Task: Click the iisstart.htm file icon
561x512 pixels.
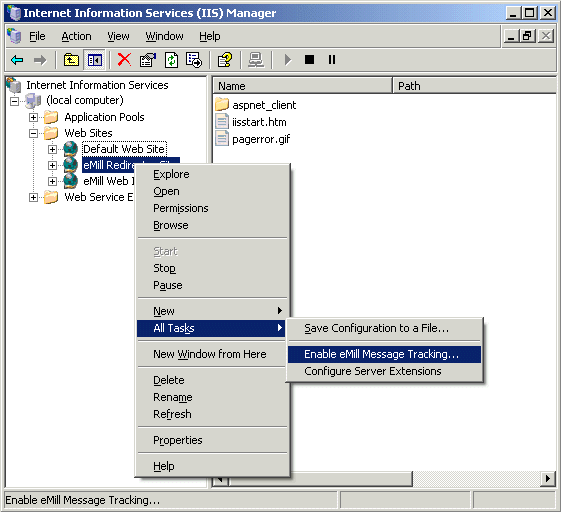Action: 222,121
